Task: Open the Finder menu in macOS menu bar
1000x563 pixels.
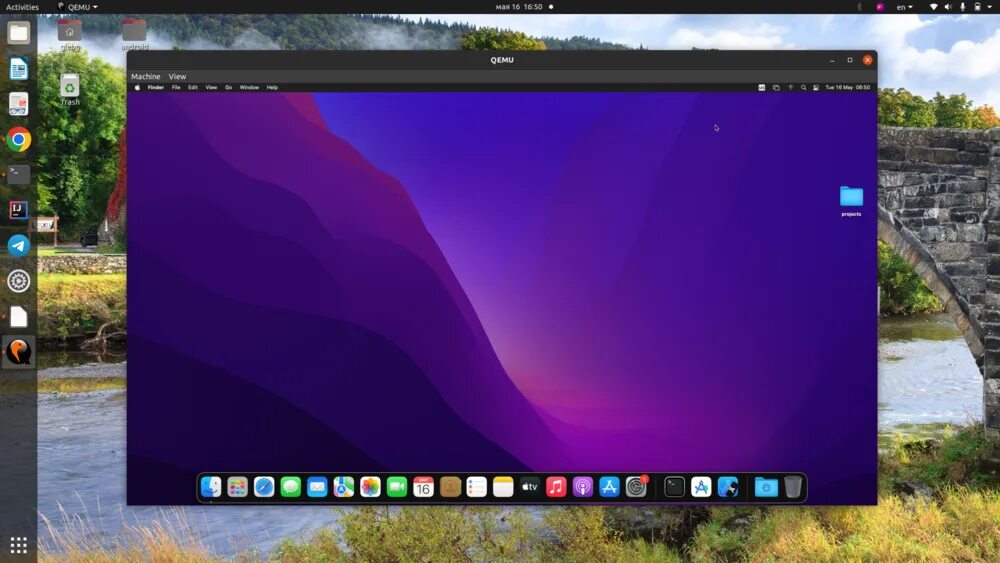Action: pyautogui.click(x=156, y=87)
